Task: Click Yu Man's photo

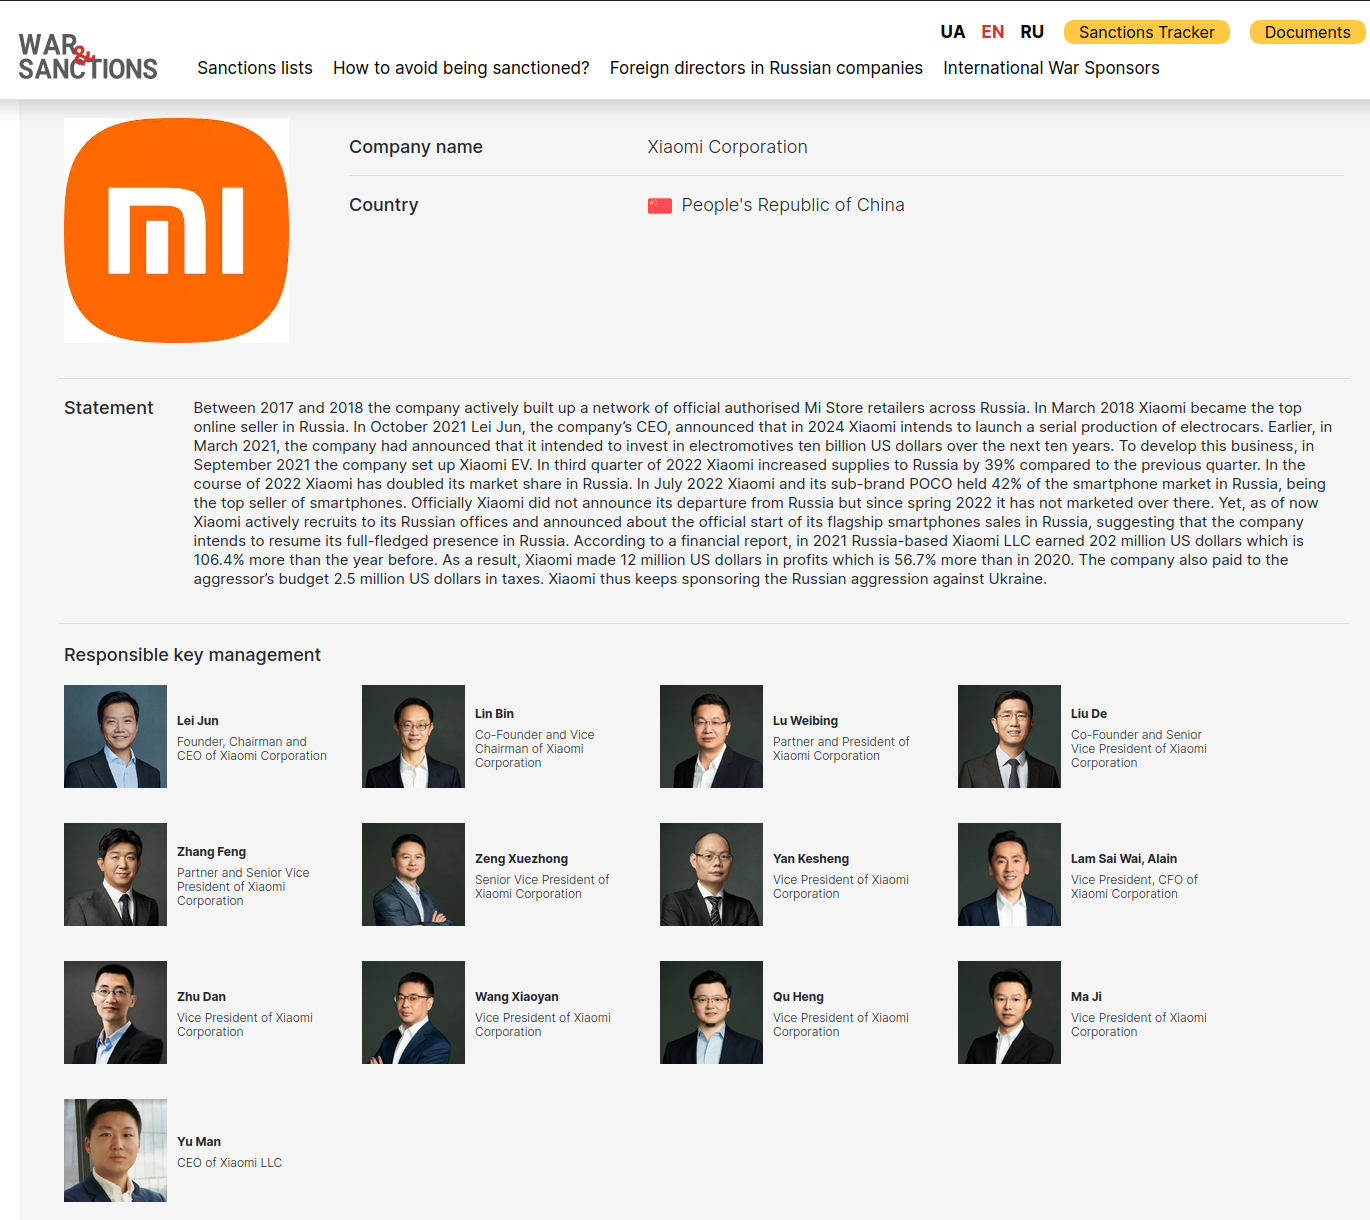Action: 115,1150
